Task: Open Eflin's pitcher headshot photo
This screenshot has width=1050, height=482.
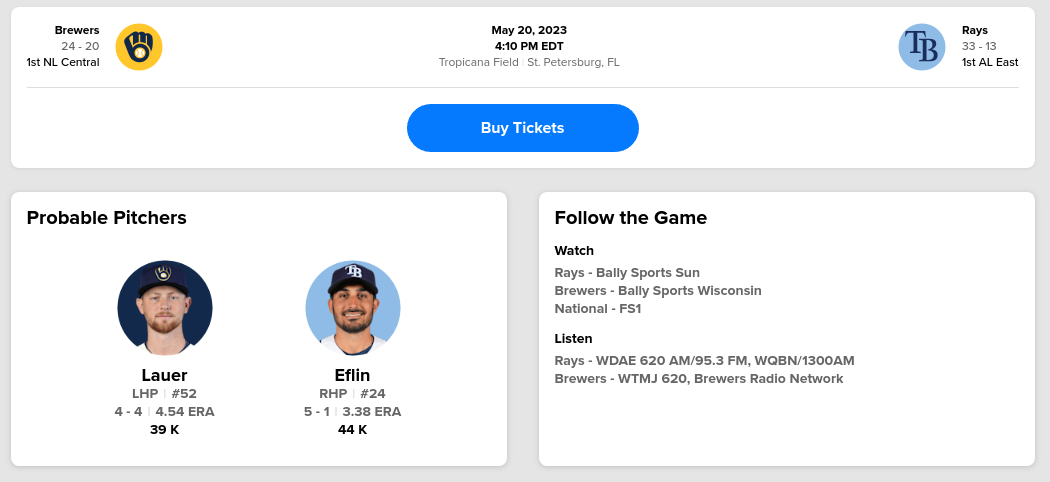Action: click(353, 308)
